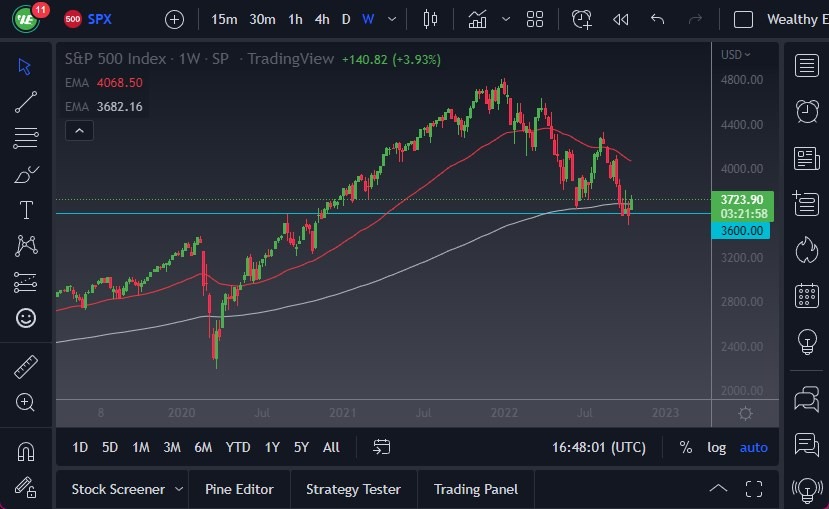Set the date range to YTD
This screenshot has height=509, width=829.
238,447
